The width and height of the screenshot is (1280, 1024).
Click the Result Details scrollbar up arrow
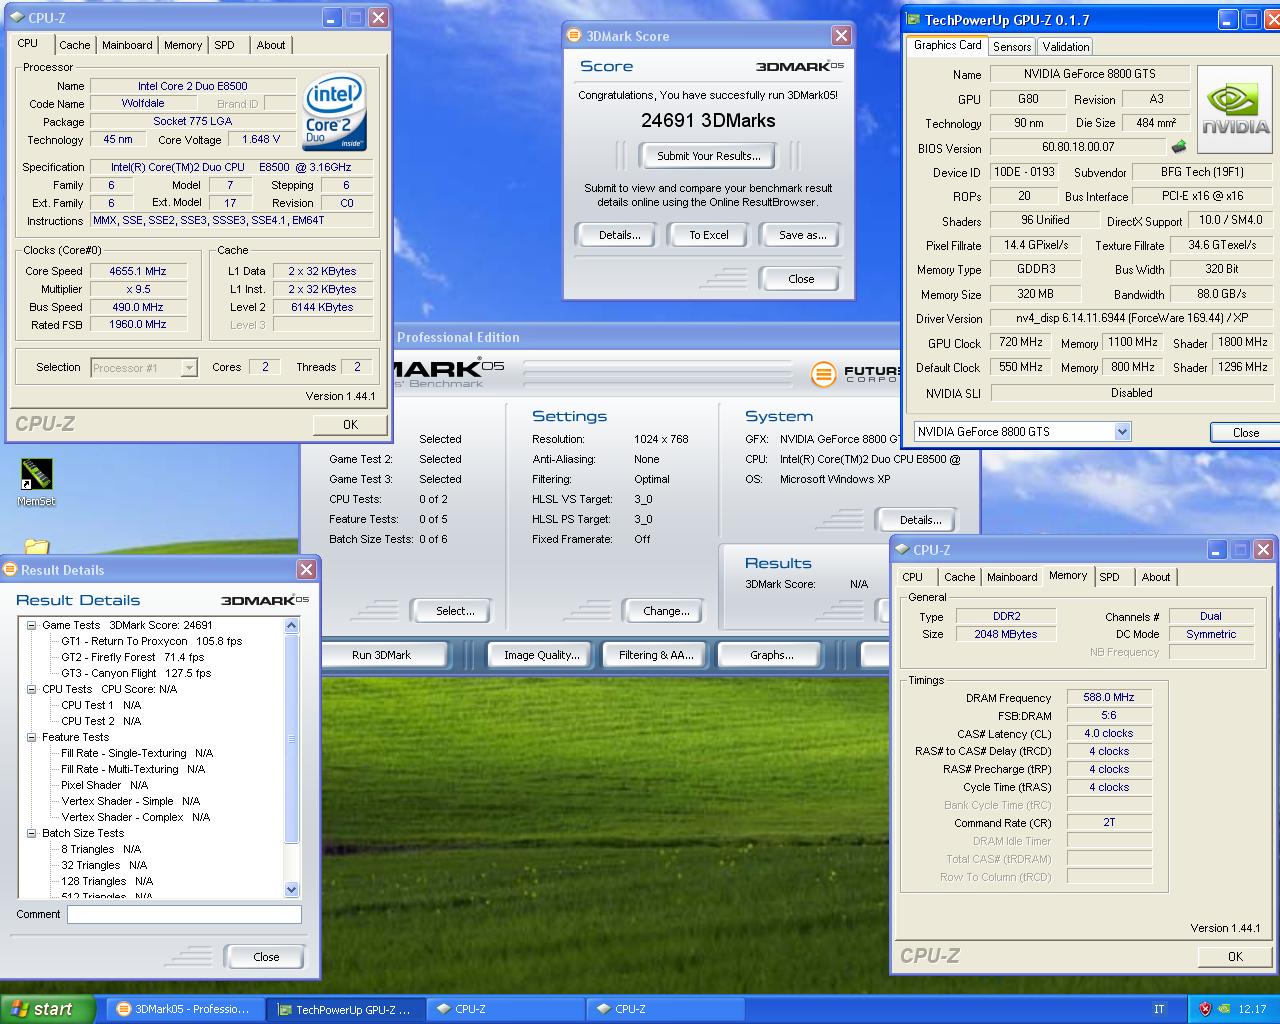[x=292, y=625]
